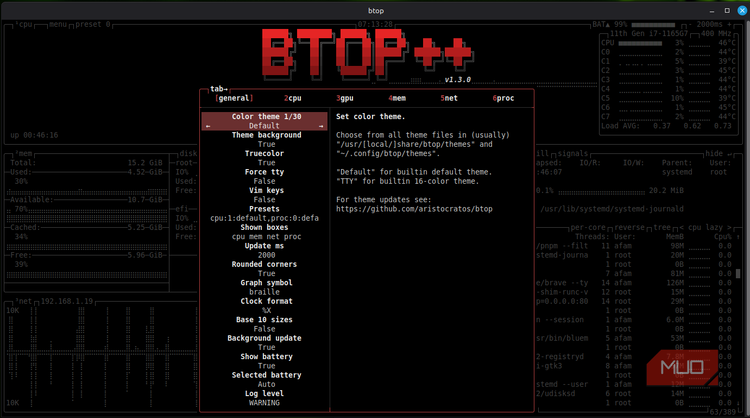Click the menu button in the cpu box header

[58, 24]
